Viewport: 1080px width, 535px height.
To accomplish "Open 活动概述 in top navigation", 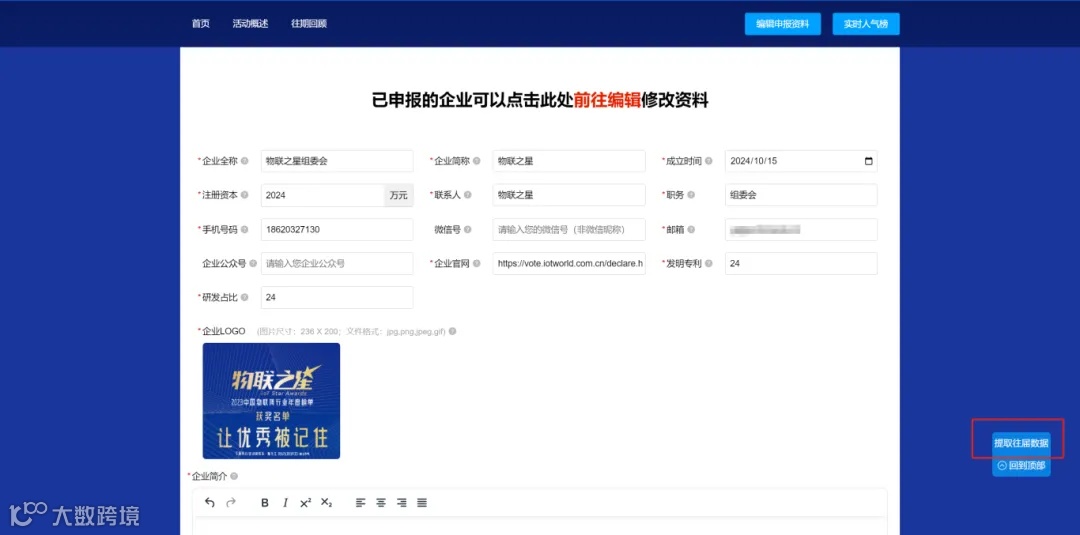I will (x=250, y=23).
